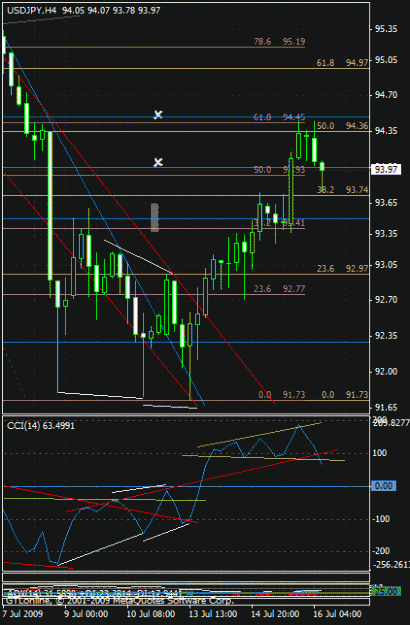410x625 pixels.
Task: Click the 92.00 price axis label
Action: tap(386, 371)
